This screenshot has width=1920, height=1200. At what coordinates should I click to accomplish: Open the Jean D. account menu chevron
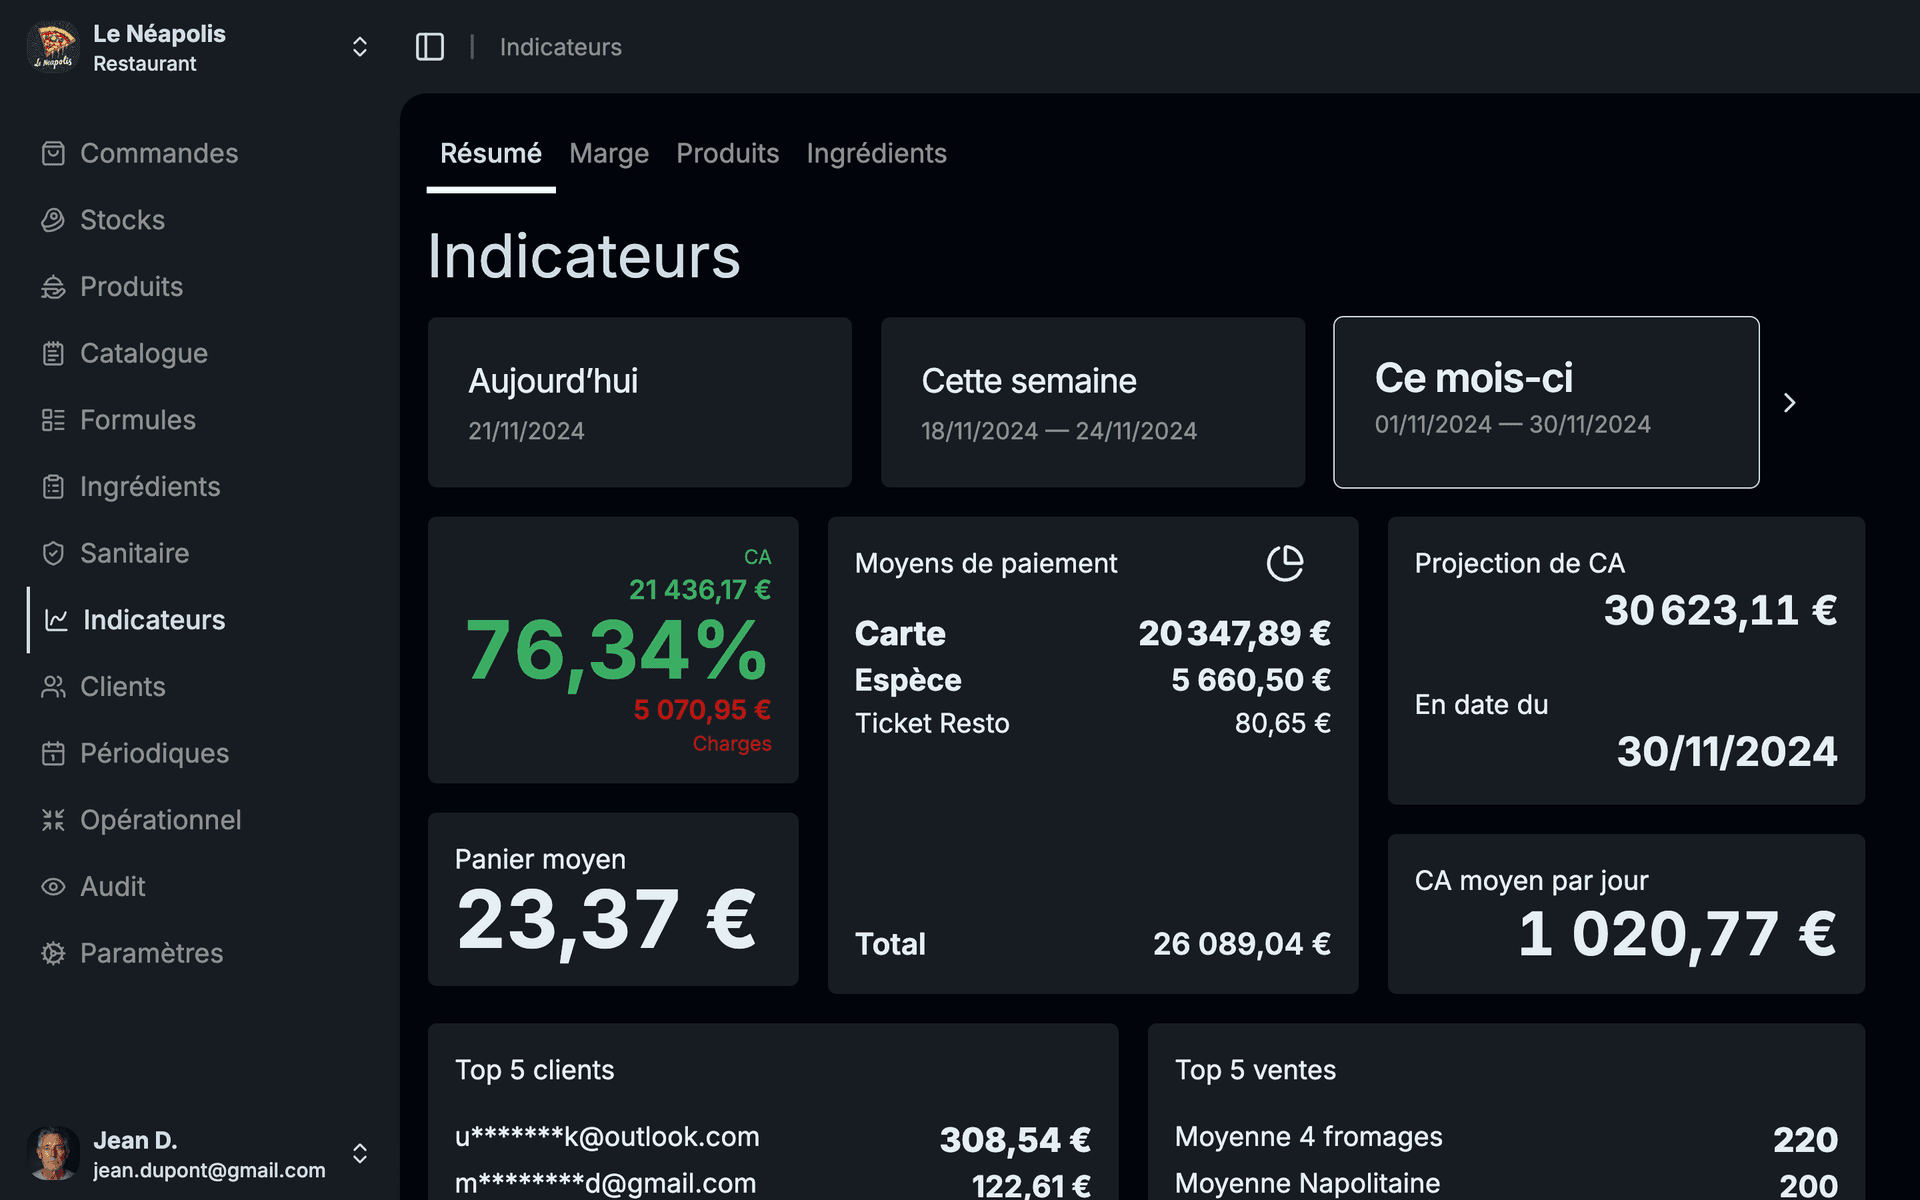360,1154
